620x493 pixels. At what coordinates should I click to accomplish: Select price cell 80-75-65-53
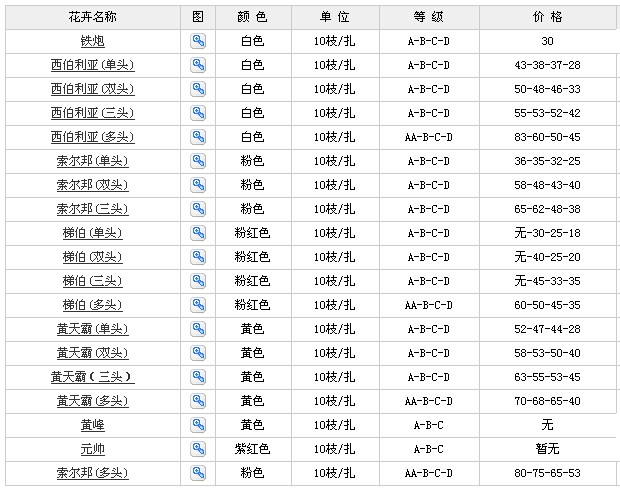[x=547, y=473]
